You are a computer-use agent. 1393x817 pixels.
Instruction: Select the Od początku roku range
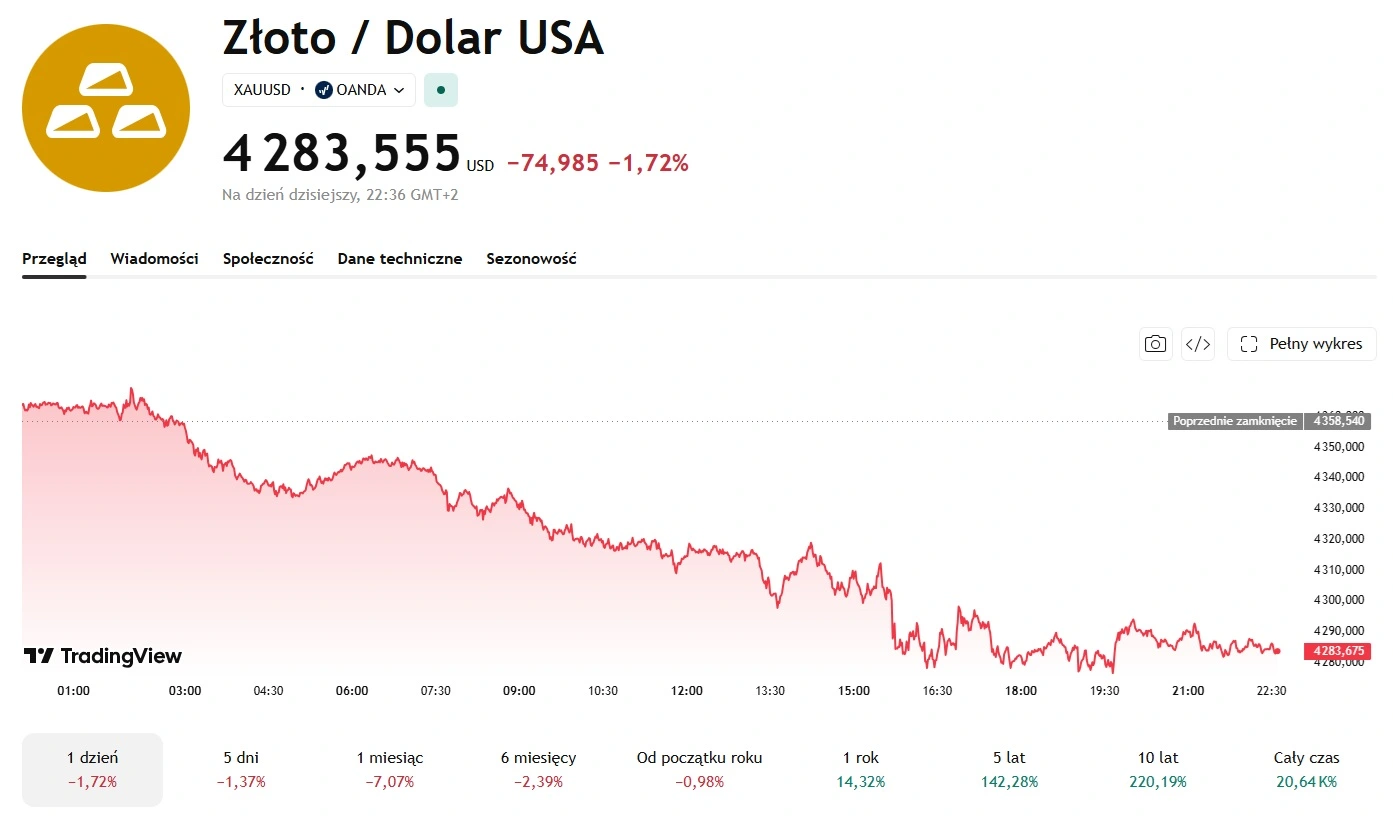(x=699, y=769)
